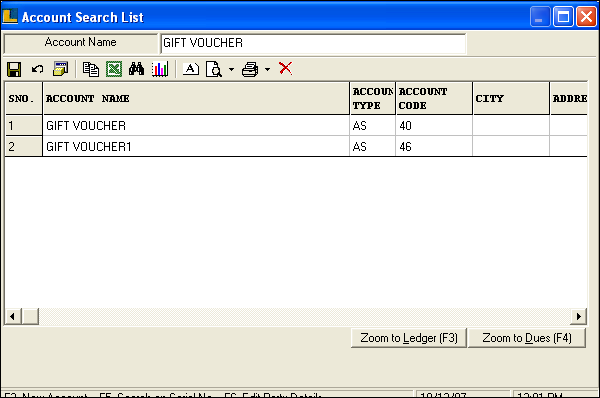
Task: Click the Undo arrow icon
Action: coord(38,69)
